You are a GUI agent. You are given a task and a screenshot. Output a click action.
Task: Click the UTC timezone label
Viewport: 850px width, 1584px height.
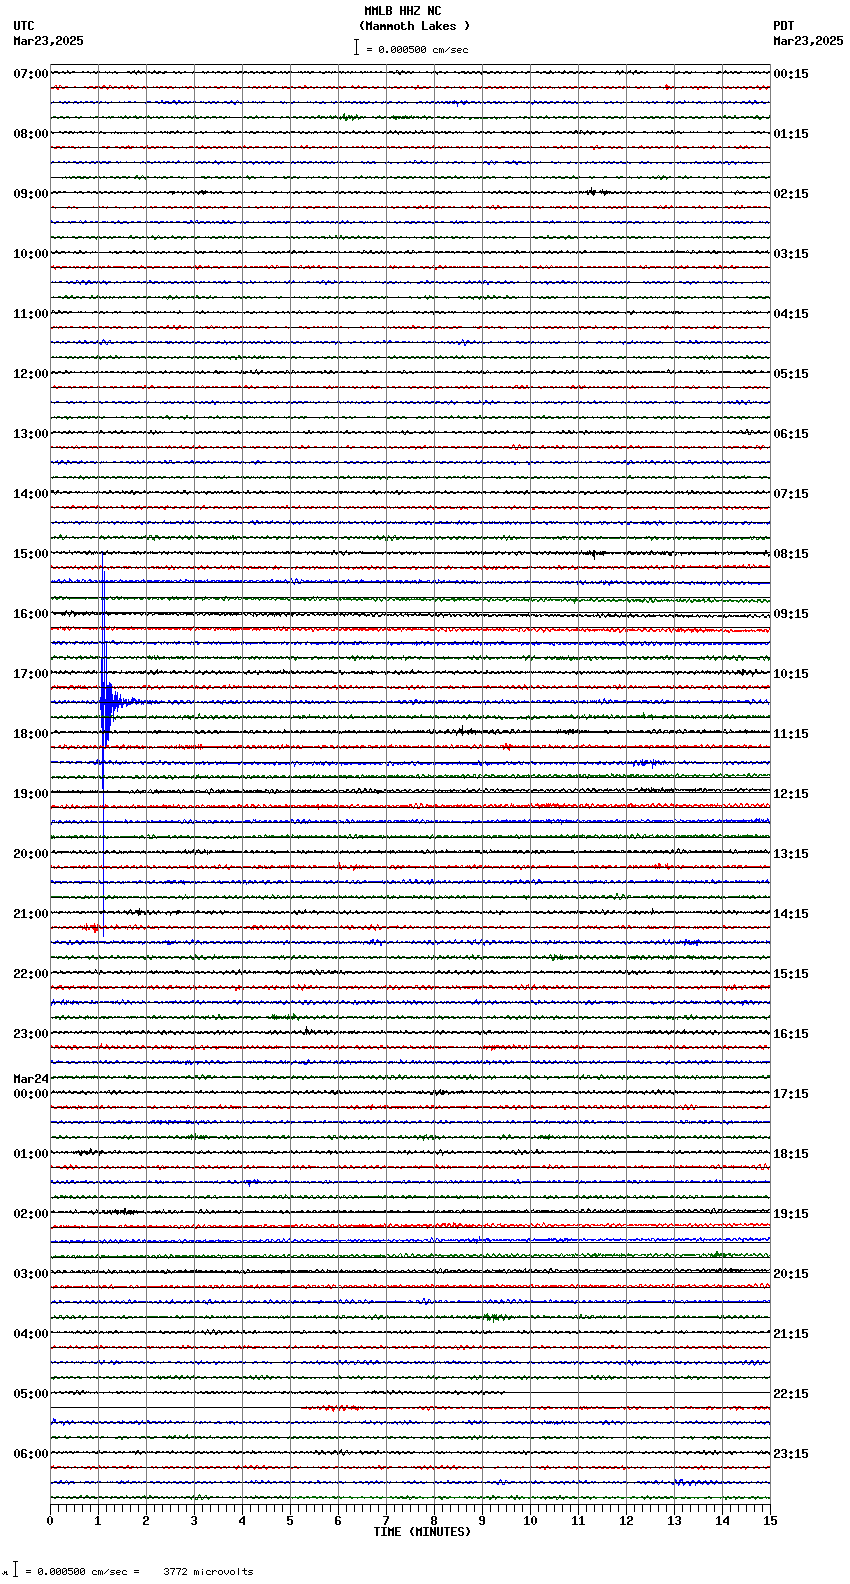tap(24, 26)
